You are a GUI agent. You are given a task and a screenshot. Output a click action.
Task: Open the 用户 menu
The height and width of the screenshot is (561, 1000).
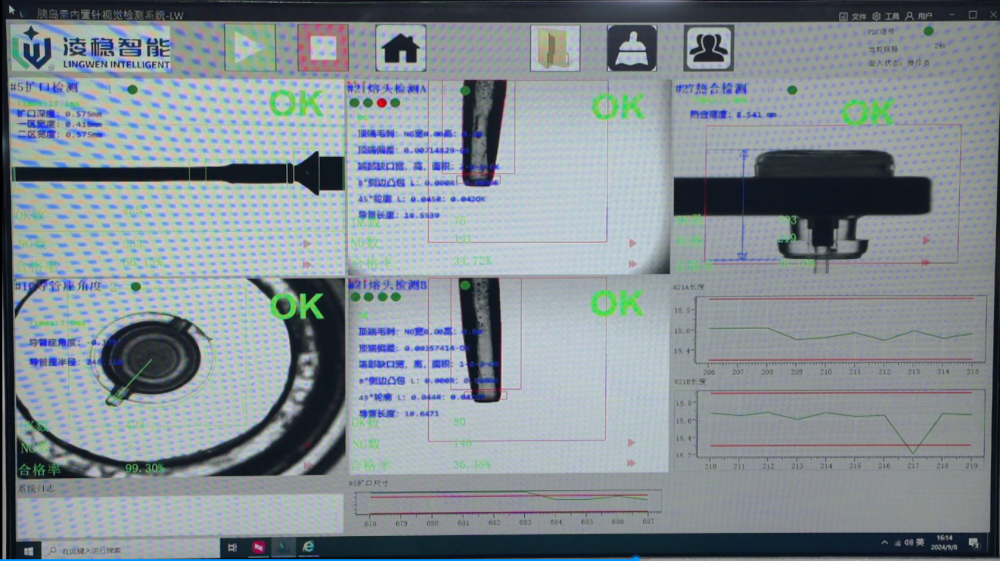pos(919,16)
